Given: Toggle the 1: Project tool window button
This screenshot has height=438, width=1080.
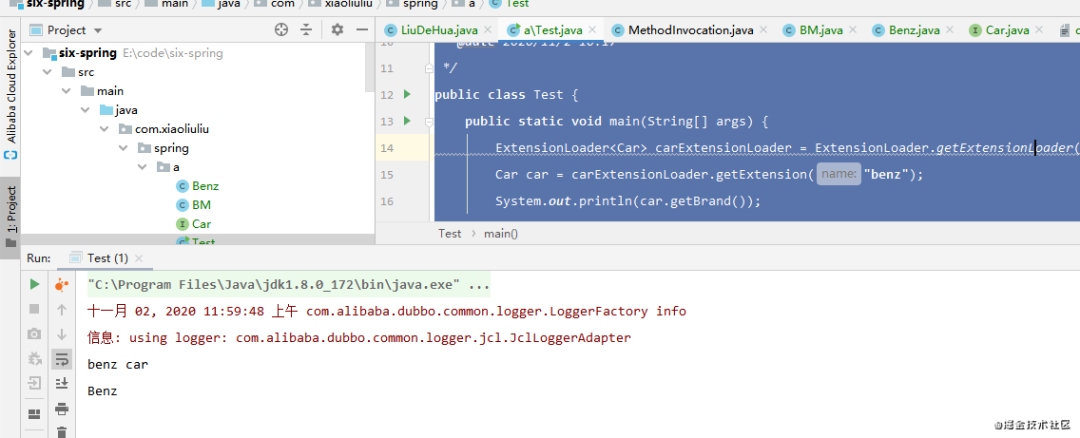Looking at the screenshot, I should point(10,218).
